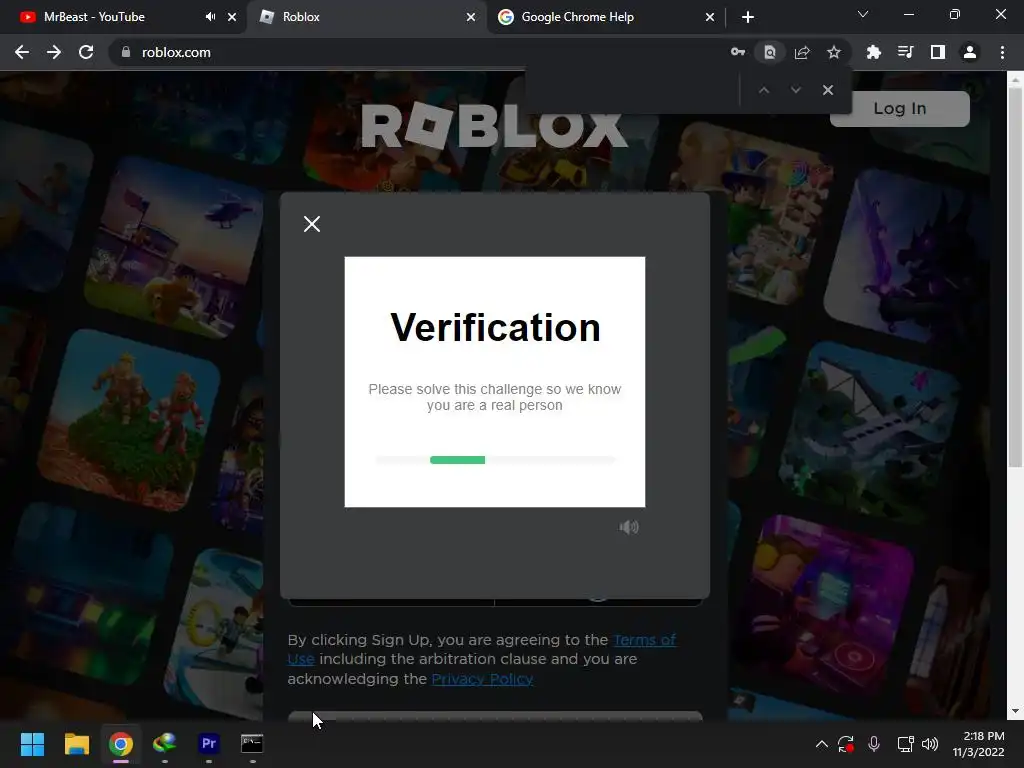Click the Log In button

coord(899,108)
